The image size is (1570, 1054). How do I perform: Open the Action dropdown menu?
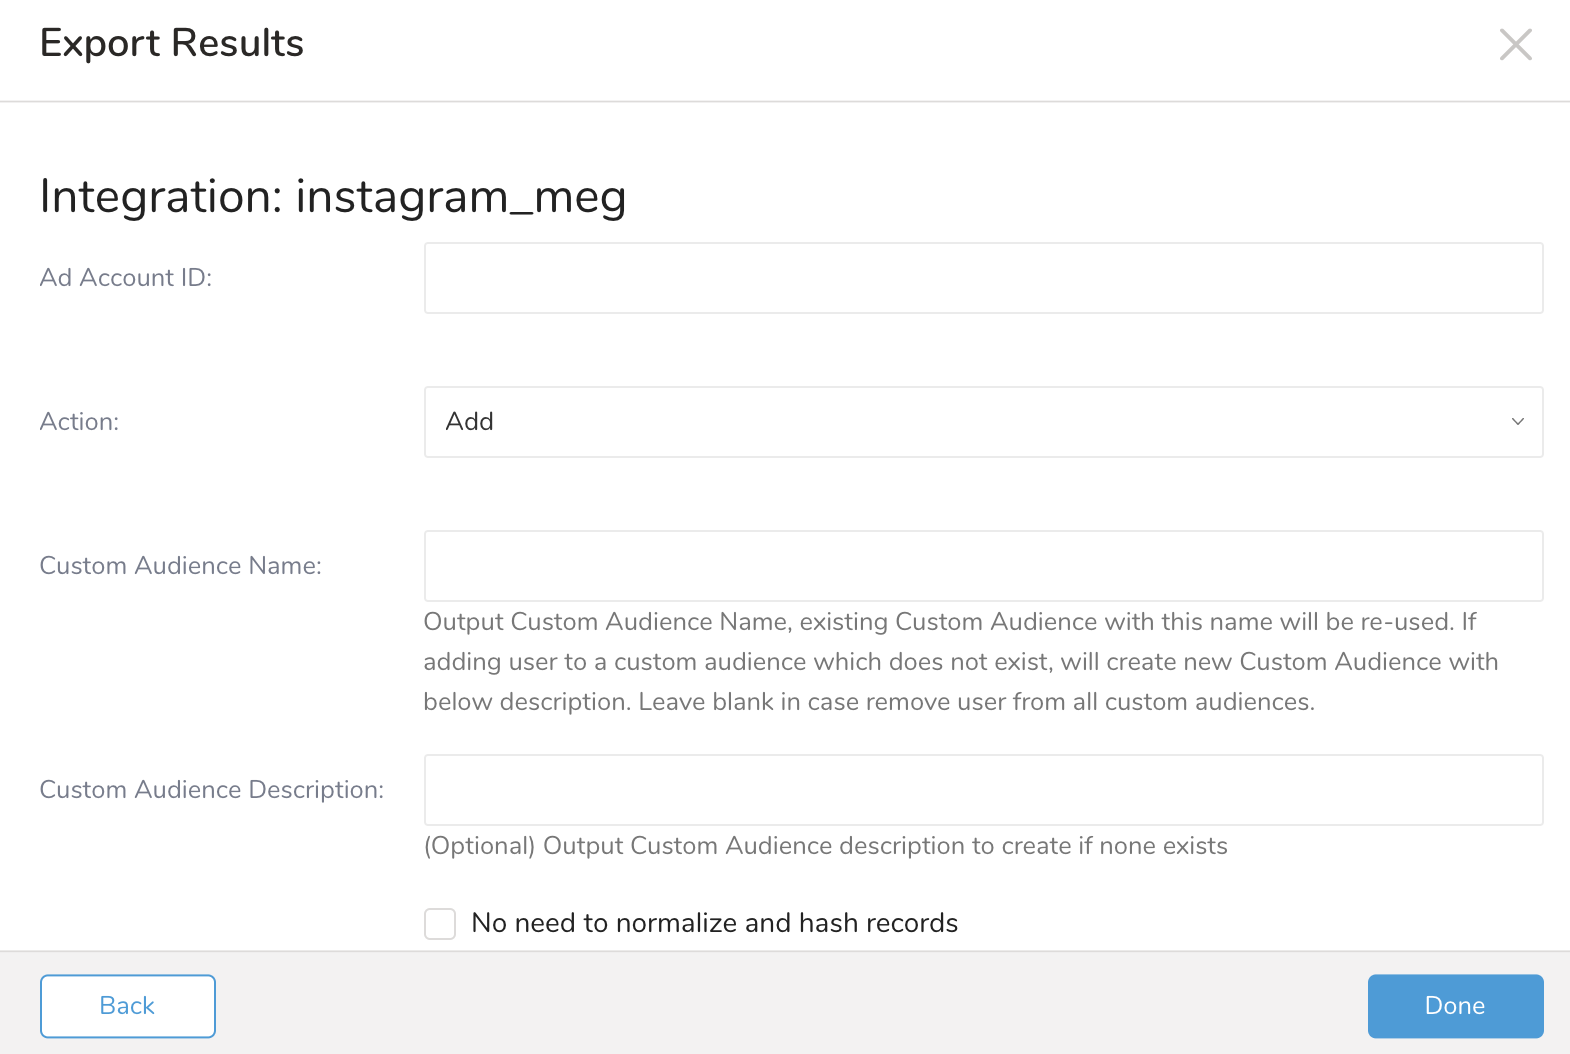point(983,422)
